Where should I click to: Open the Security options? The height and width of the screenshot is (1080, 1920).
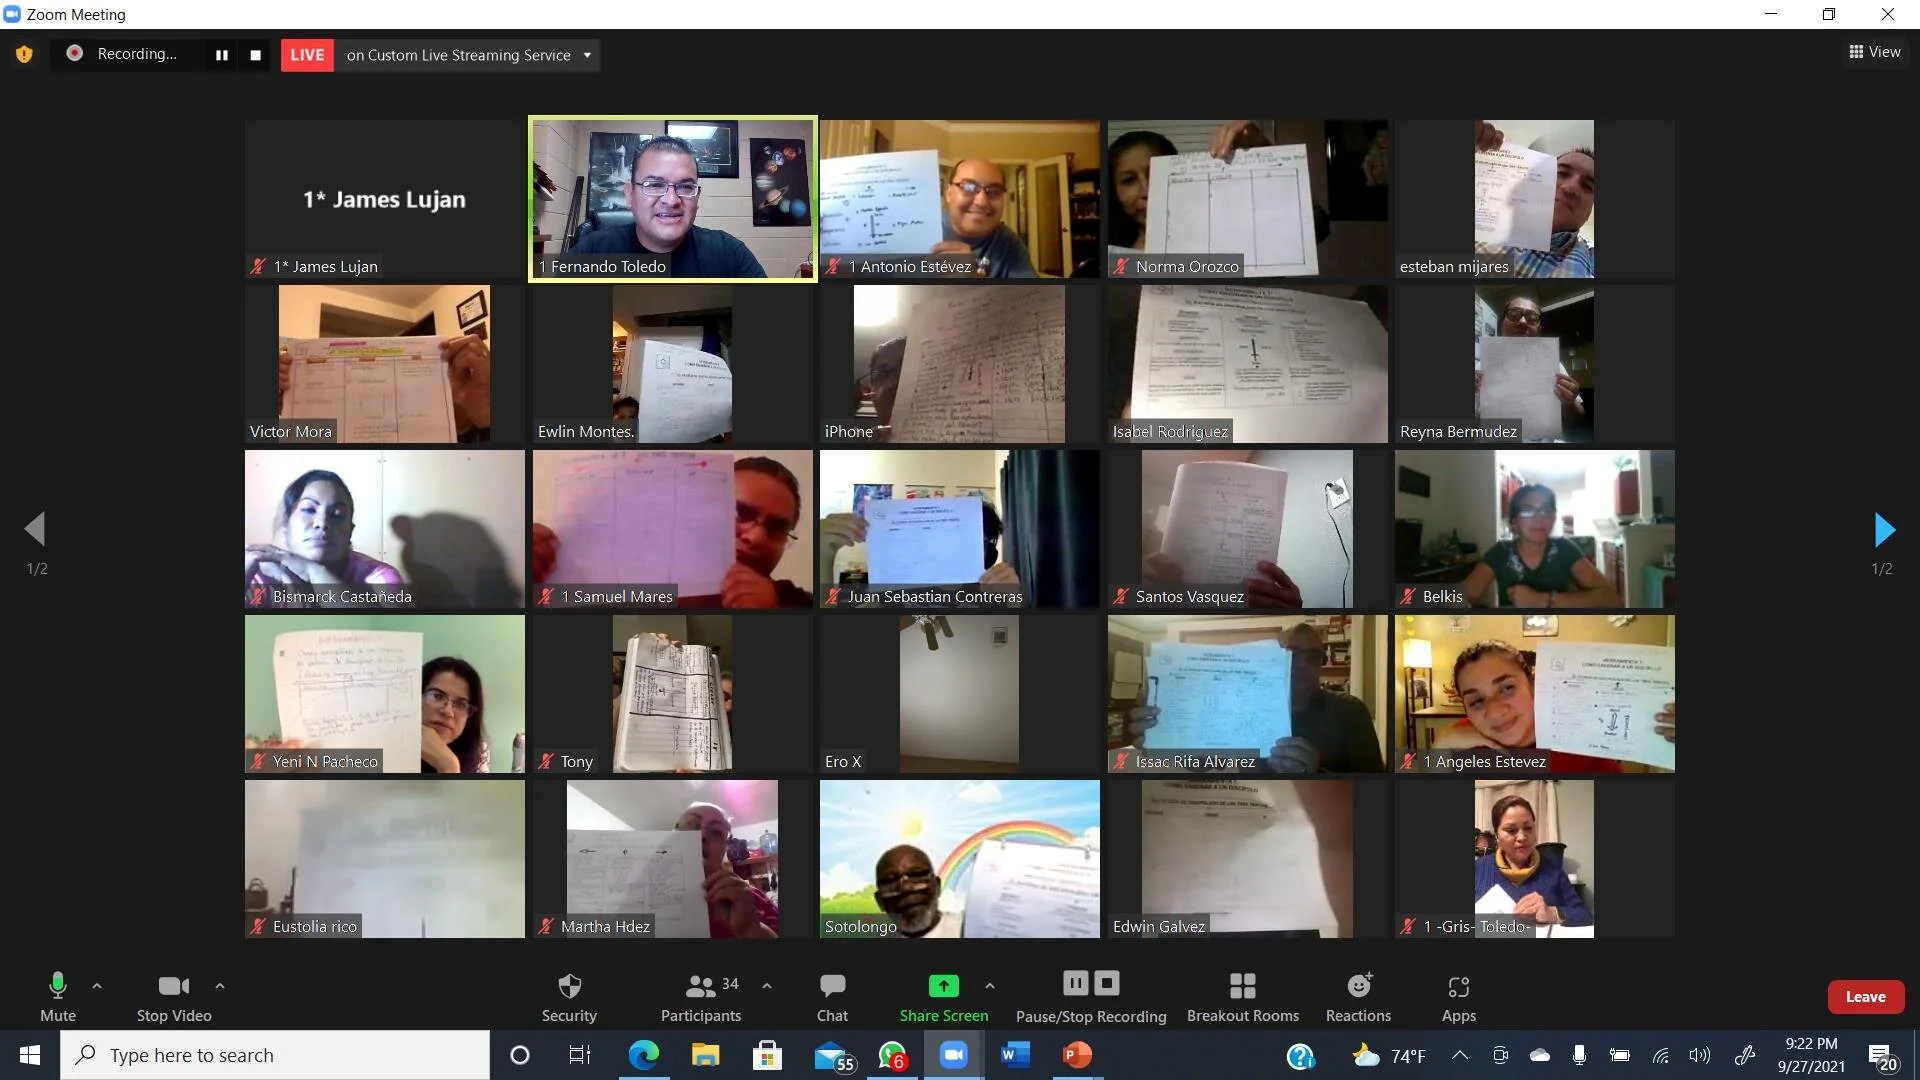tap(568, 995)
